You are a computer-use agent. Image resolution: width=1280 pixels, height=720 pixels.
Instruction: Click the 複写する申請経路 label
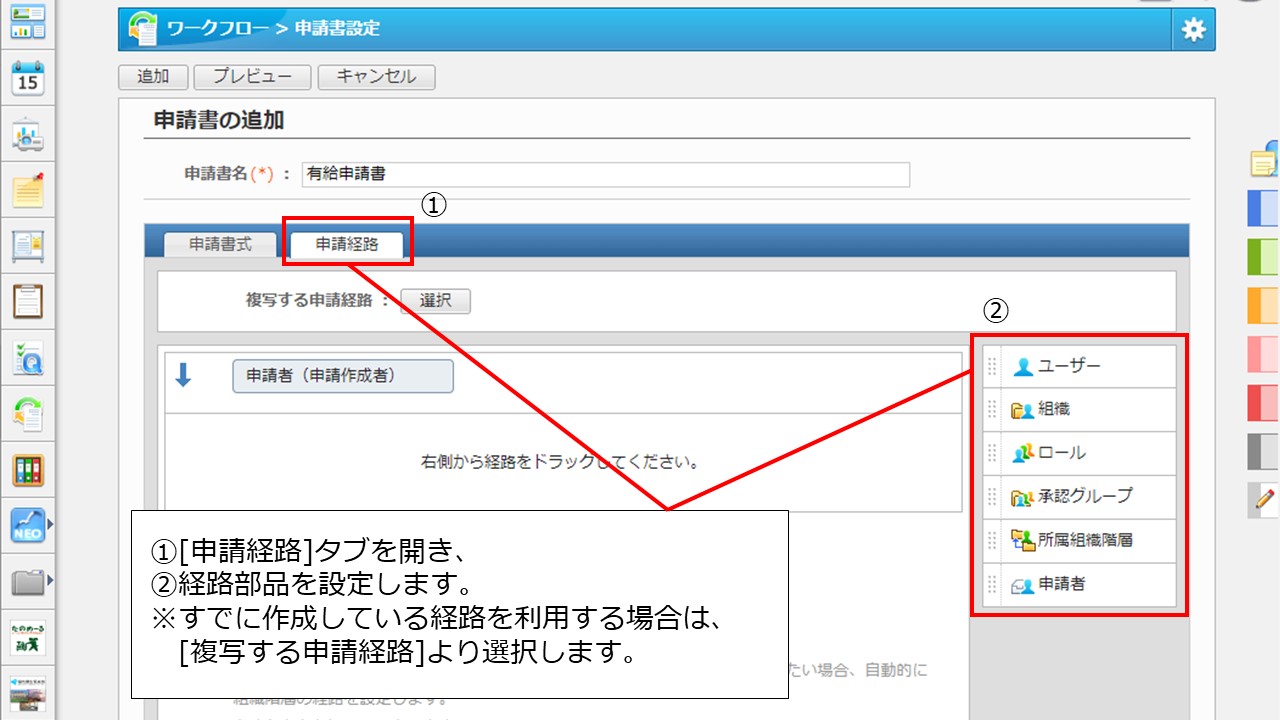point(309,301)
